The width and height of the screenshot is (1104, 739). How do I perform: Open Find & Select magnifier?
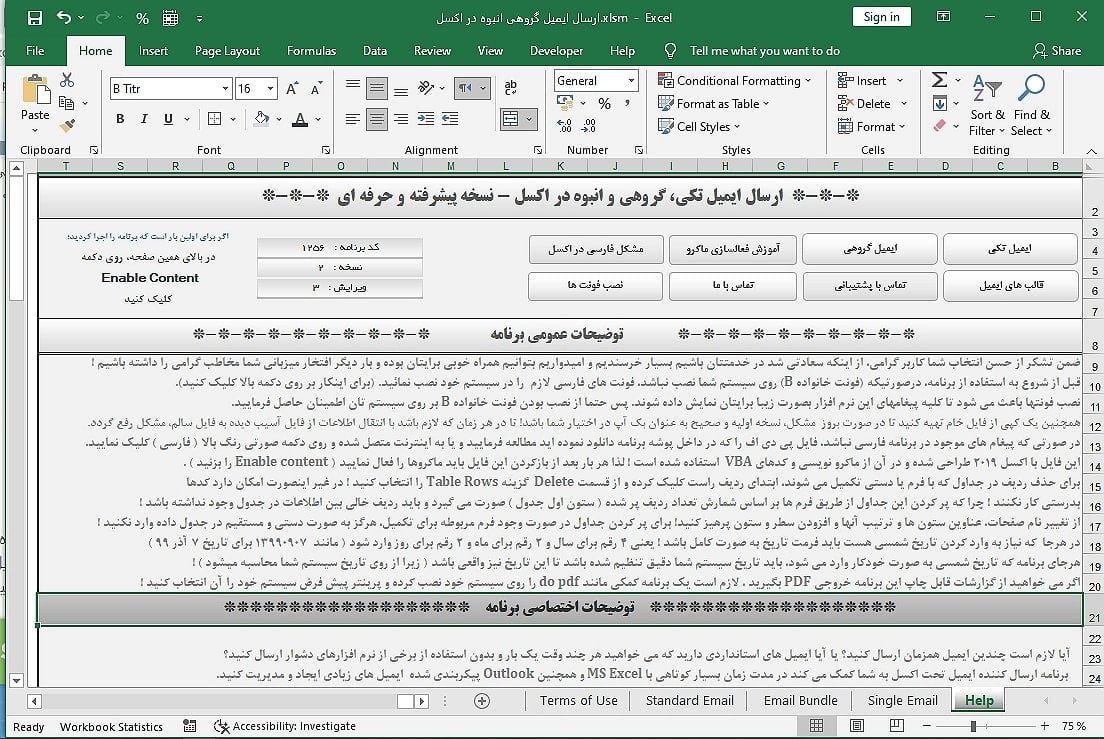coord(1031,106)
